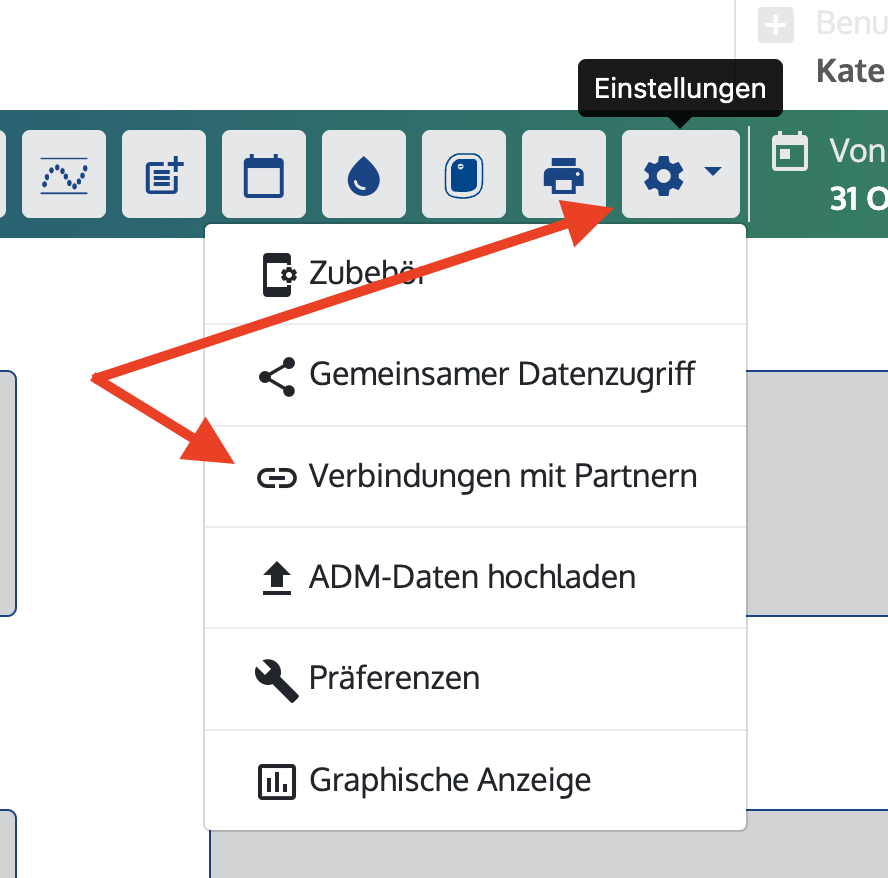Select Gemeinsamer Datenzugriff menu entry
Image resolution: width=888 pixels, height=878 pixels.
click(x=475, y=375)
